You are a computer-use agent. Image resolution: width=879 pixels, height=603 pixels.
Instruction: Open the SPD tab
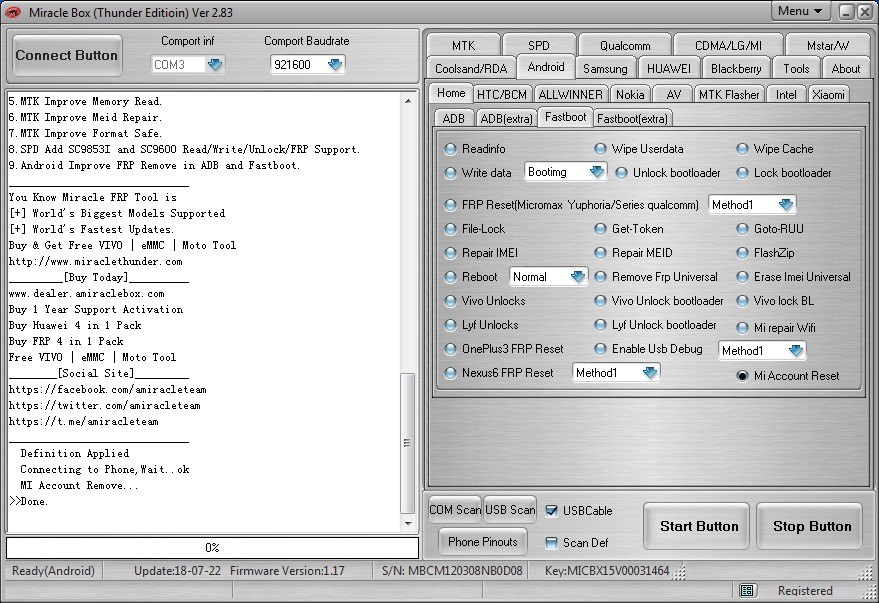[538, 45]
